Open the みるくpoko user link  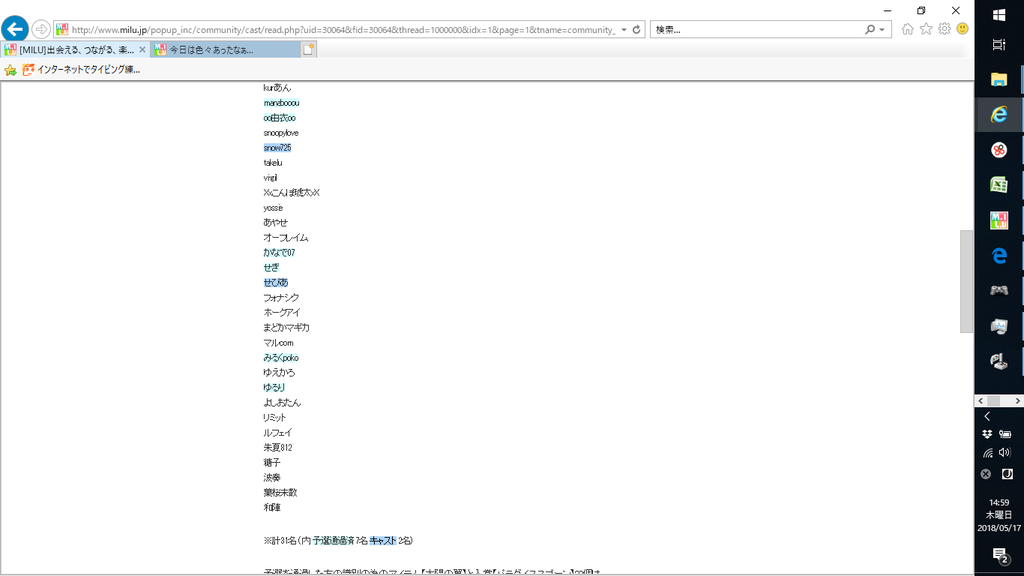click(281, 358)
